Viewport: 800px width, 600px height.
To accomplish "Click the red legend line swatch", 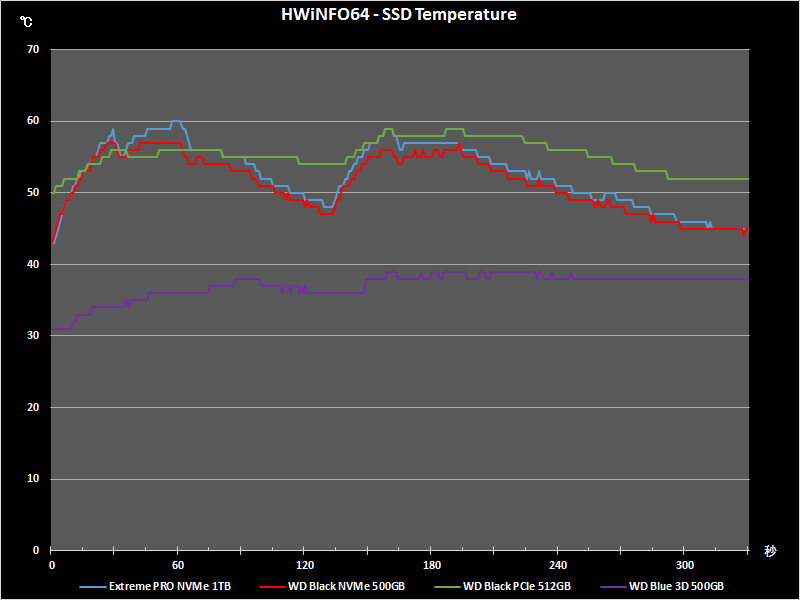I will [x=272, y=587].
